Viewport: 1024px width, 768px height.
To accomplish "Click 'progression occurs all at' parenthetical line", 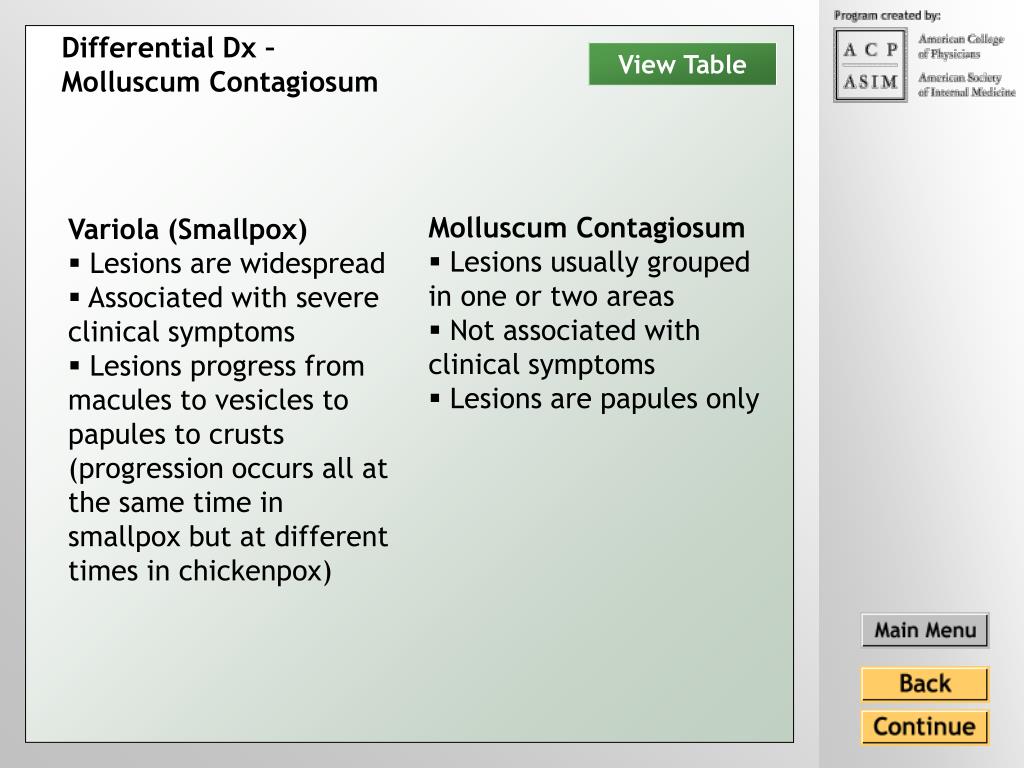I will pyautogui.click(x=228, y=468).
